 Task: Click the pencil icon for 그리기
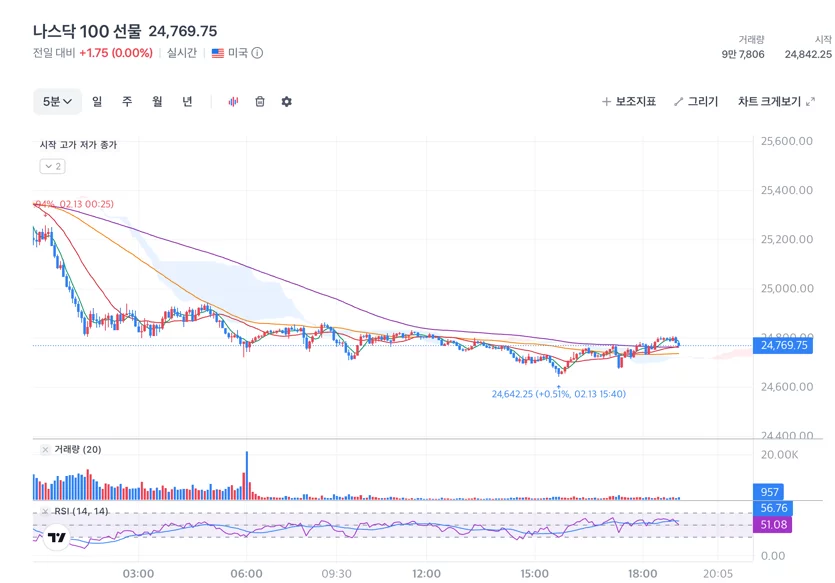pos(678,102)
